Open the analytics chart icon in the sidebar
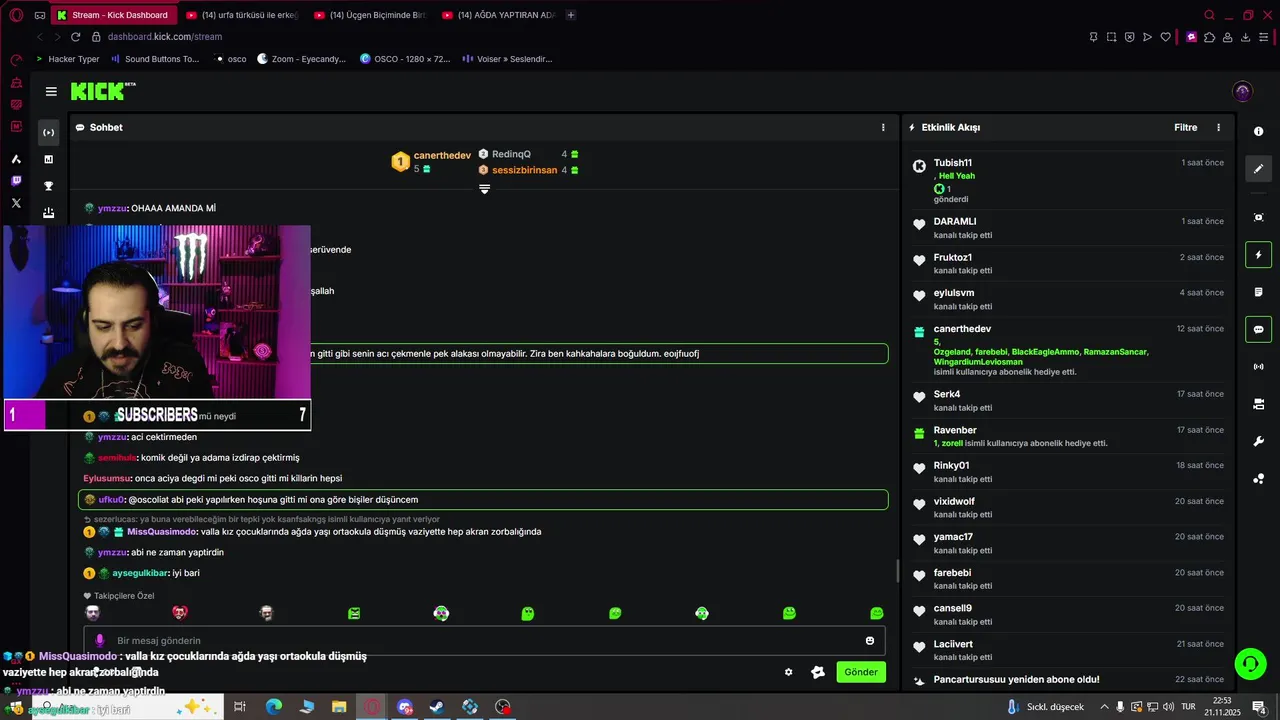The height and width of the screenshot is (720, 1280). click(48, 159)
